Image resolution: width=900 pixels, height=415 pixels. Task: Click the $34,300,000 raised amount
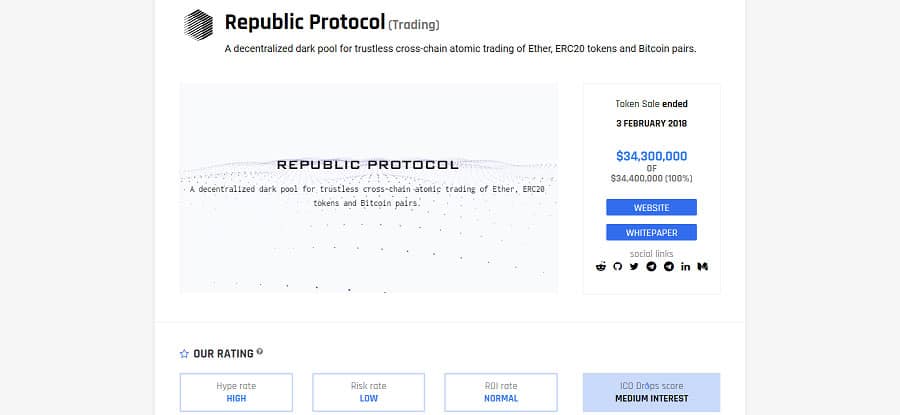point(651,156)
